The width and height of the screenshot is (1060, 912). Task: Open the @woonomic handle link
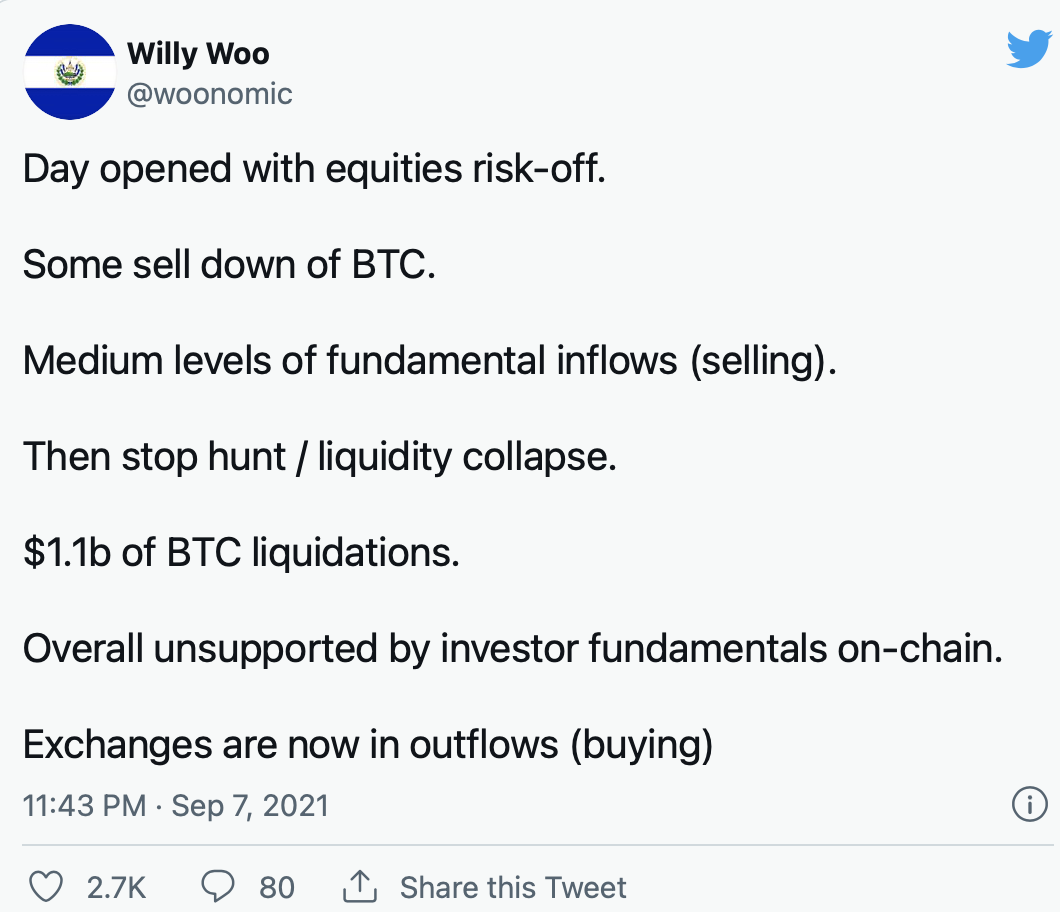tap(210, 94)
